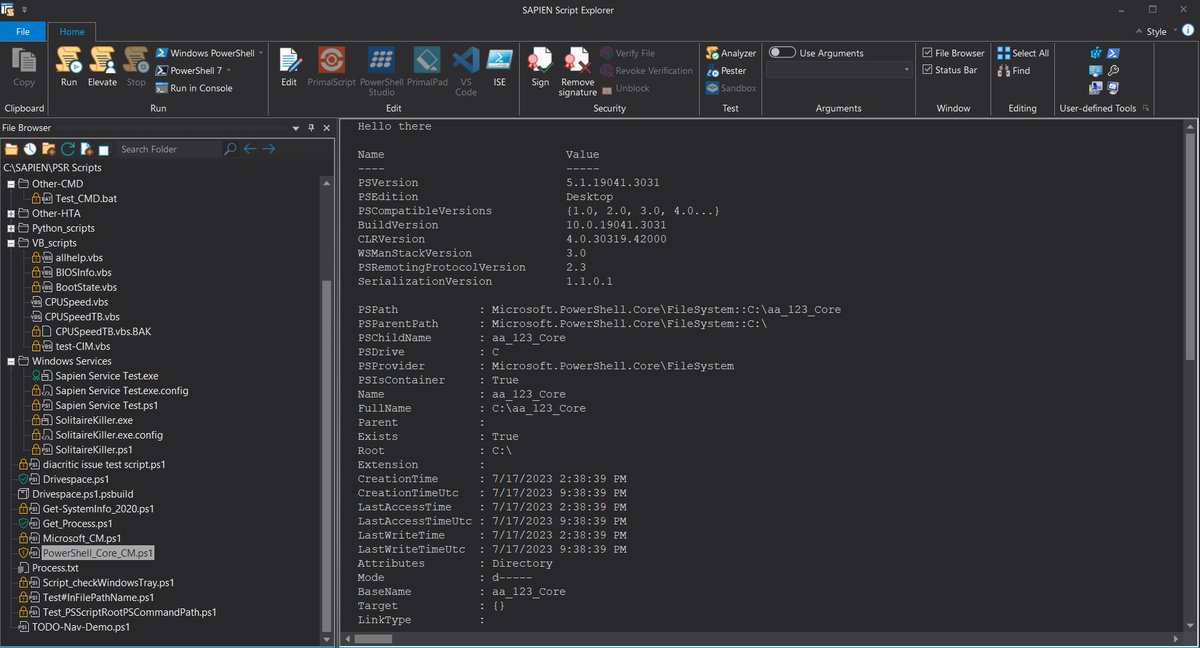This screenshot has width=1200, height=648.
Task: Launch the Script Analyzer
Action: click(731, 53)
